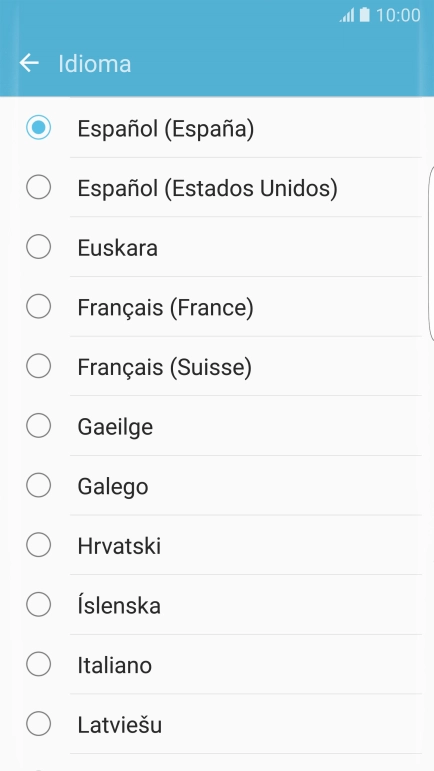Select the Français (France) radio button
Viewport: 434px width, 771px height.
pos(38,306)
